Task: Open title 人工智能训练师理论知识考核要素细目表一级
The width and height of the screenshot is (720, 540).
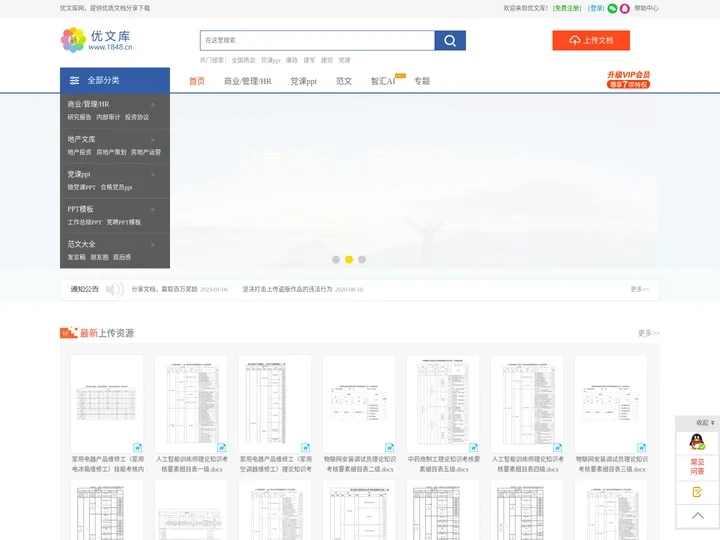Action: [191, 464]
